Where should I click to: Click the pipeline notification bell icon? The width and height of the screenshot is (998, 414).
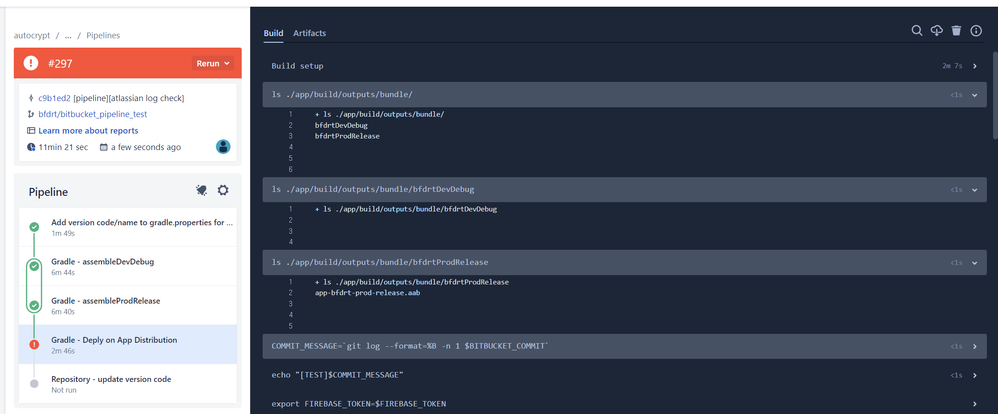coord(202,190)
